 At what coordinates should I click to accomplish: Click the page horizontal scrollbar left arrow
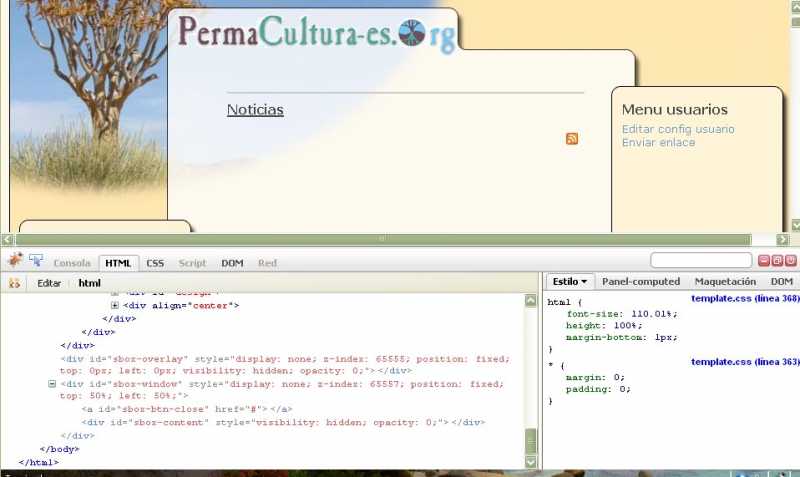[7, 239]
